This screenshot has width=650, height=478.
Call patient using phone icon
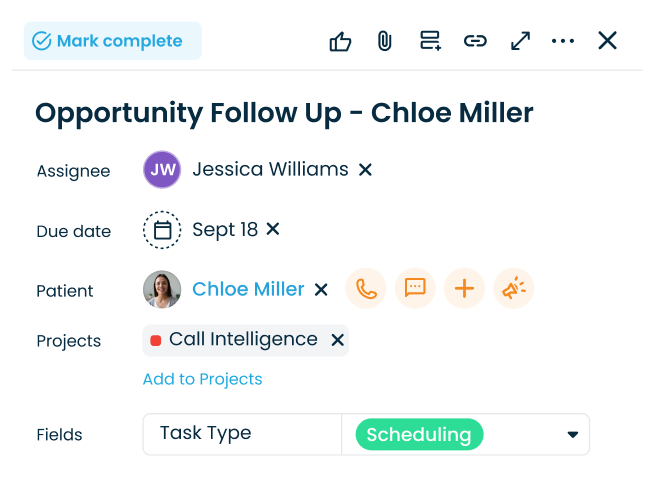pyautogui.click(x=366, y=289)
